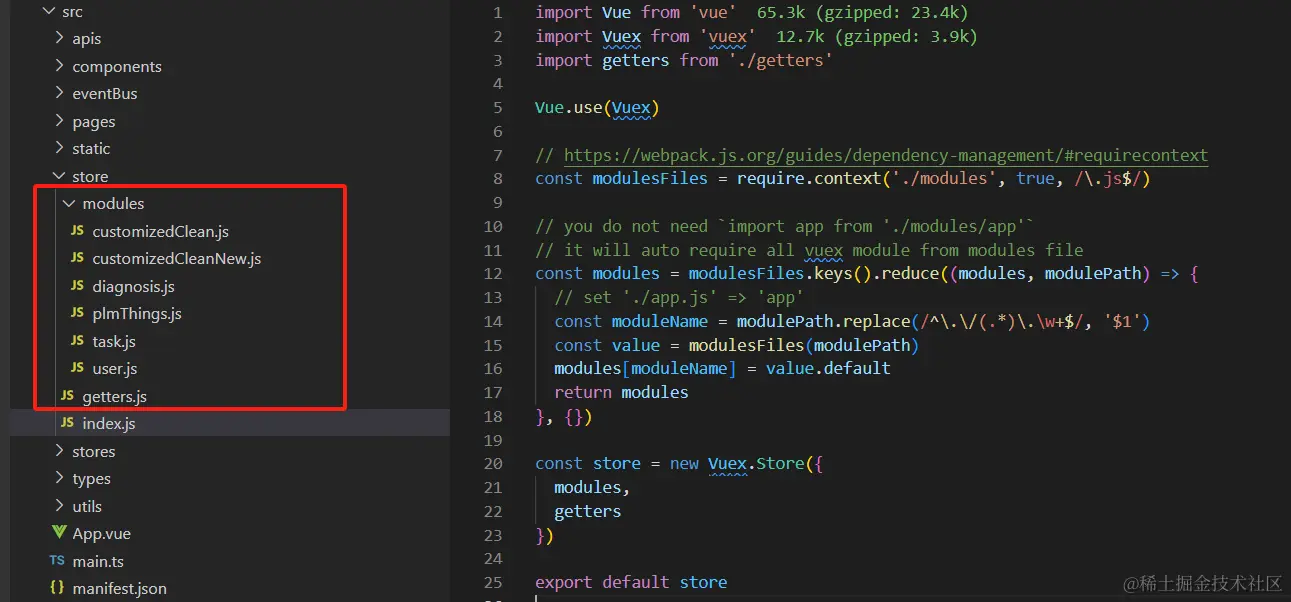Select the modules folder label
1291x602 pixels.
(113, 204)
